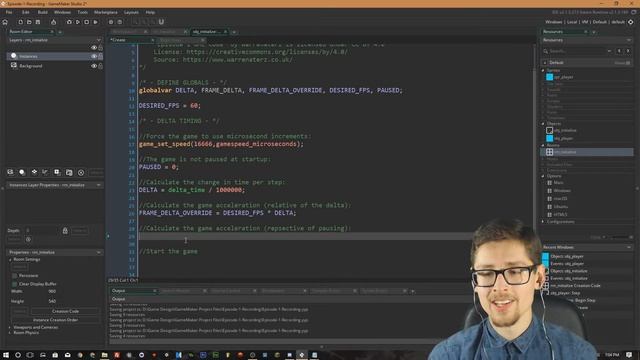The width and height of the screenshot is (640, 360).
Task: Run the game with the play icon
Action: 78,22
